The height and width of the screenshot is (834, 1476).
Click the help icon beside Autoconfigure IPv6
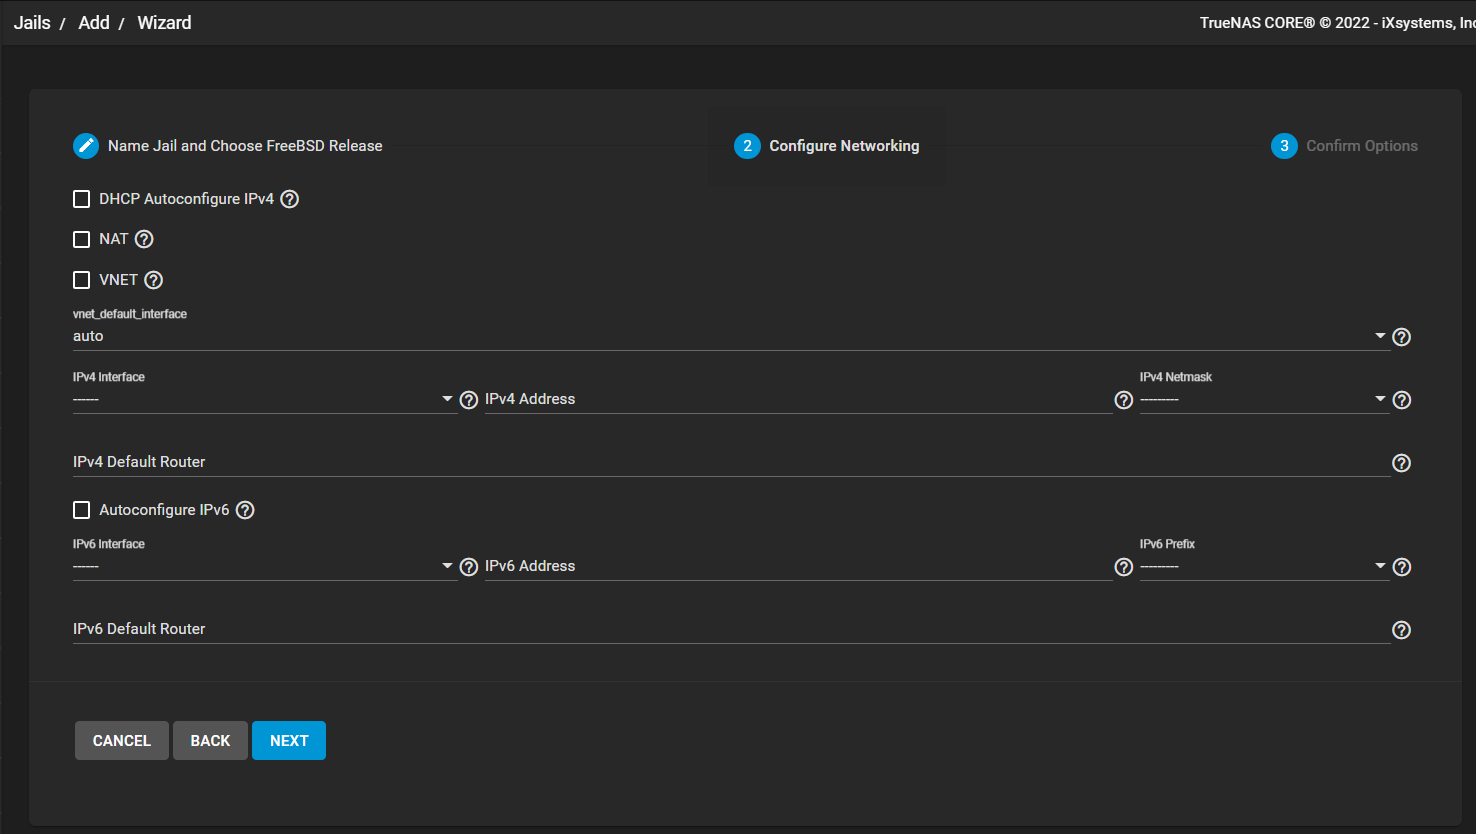point(245,510)
